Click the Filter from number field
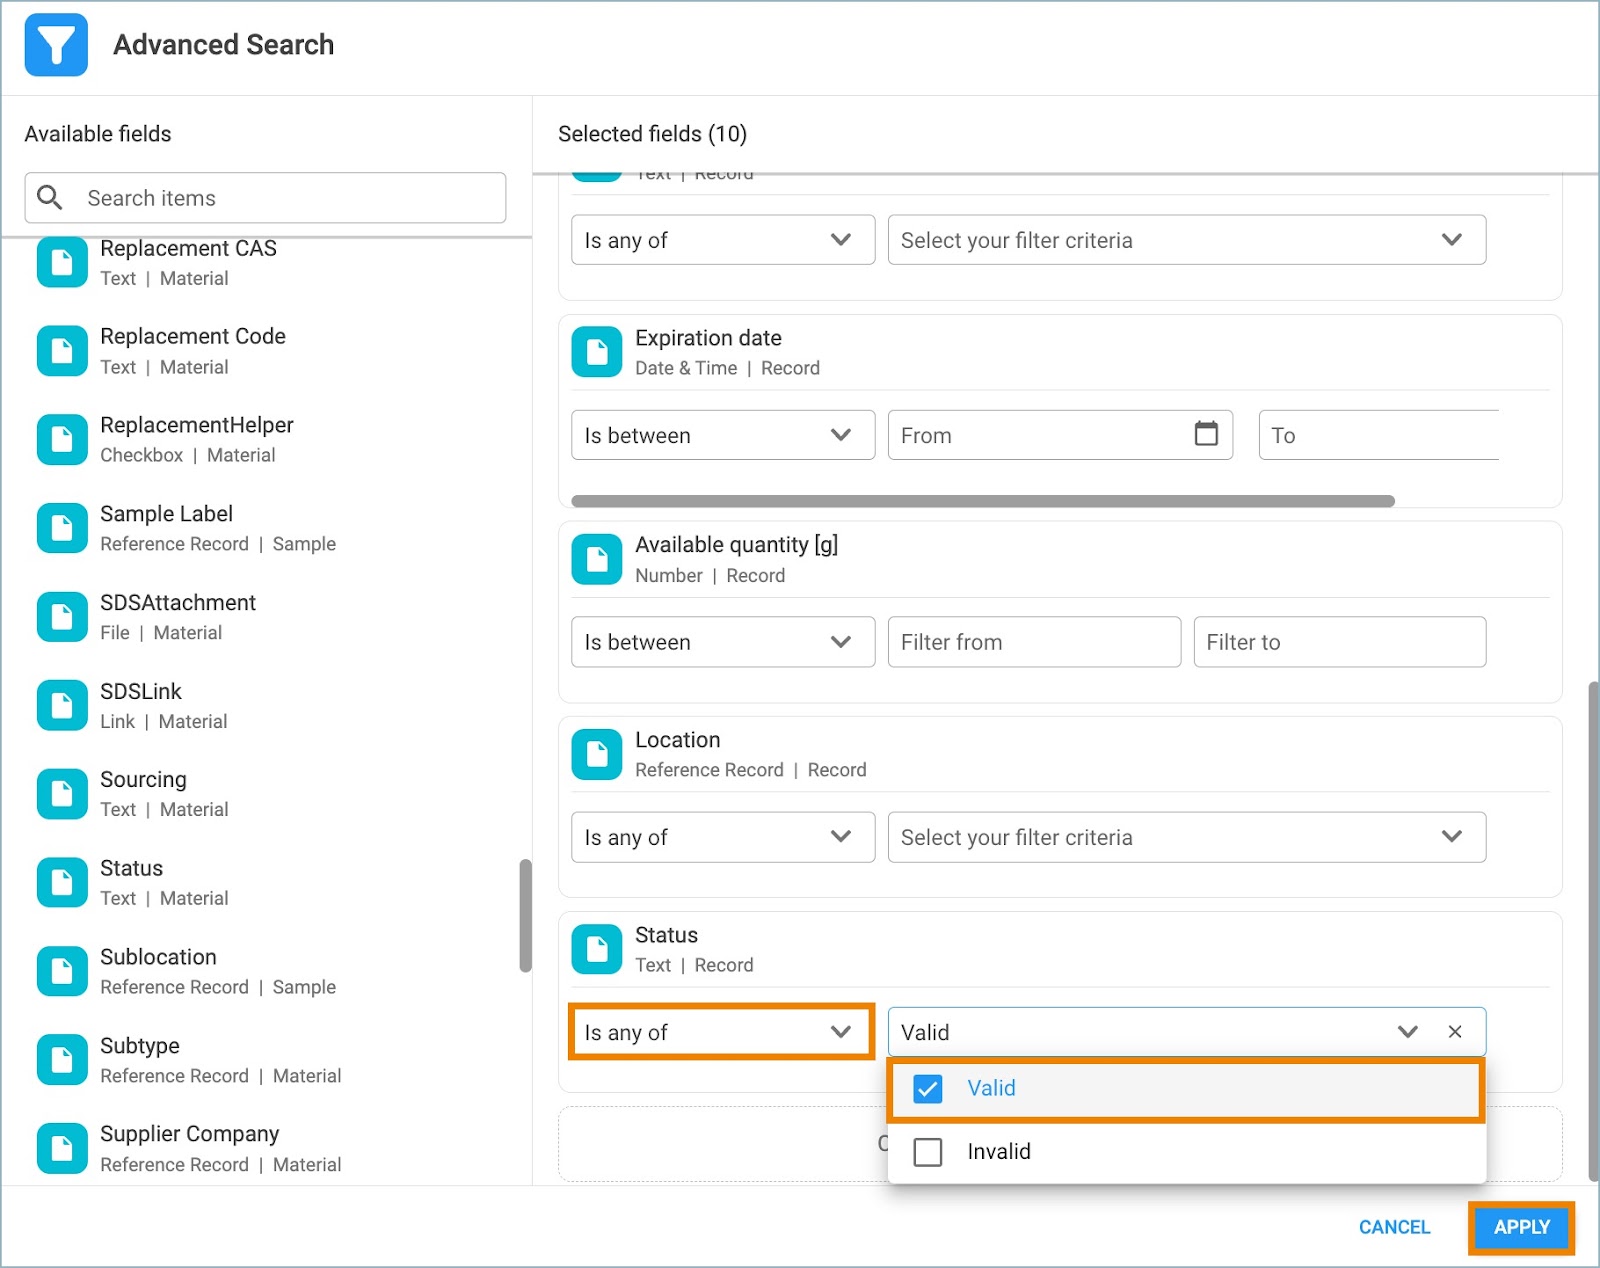The image size is (1600, 1268). (1034, 642)
